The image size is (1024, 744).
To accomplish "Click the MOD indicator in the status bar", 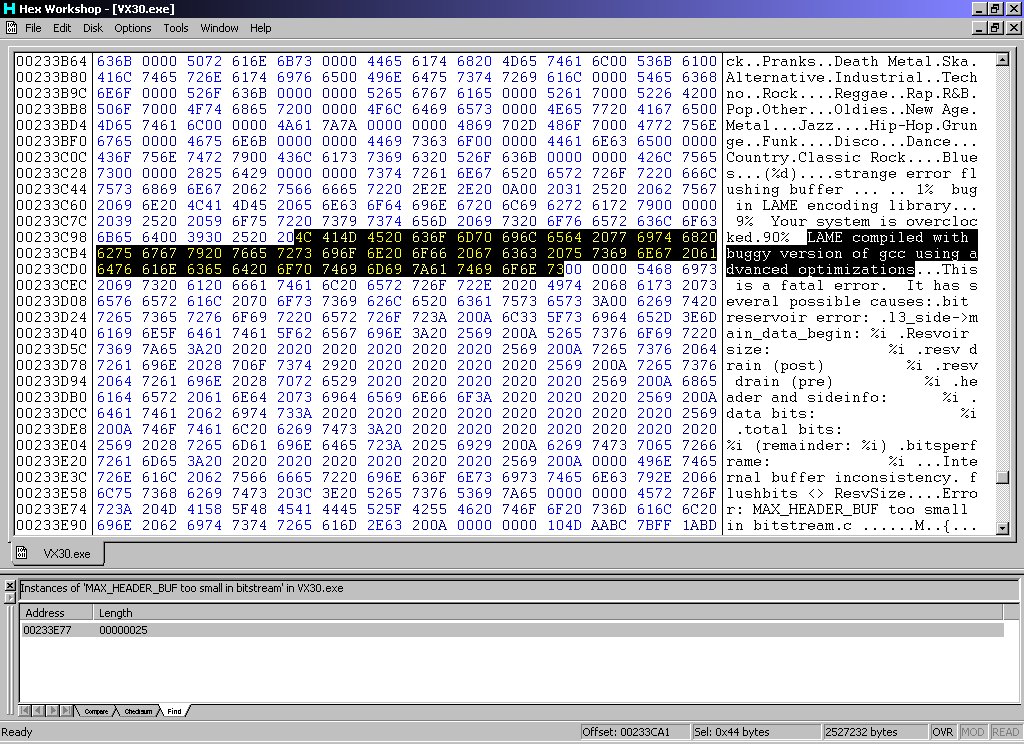I will pos(972,732).
